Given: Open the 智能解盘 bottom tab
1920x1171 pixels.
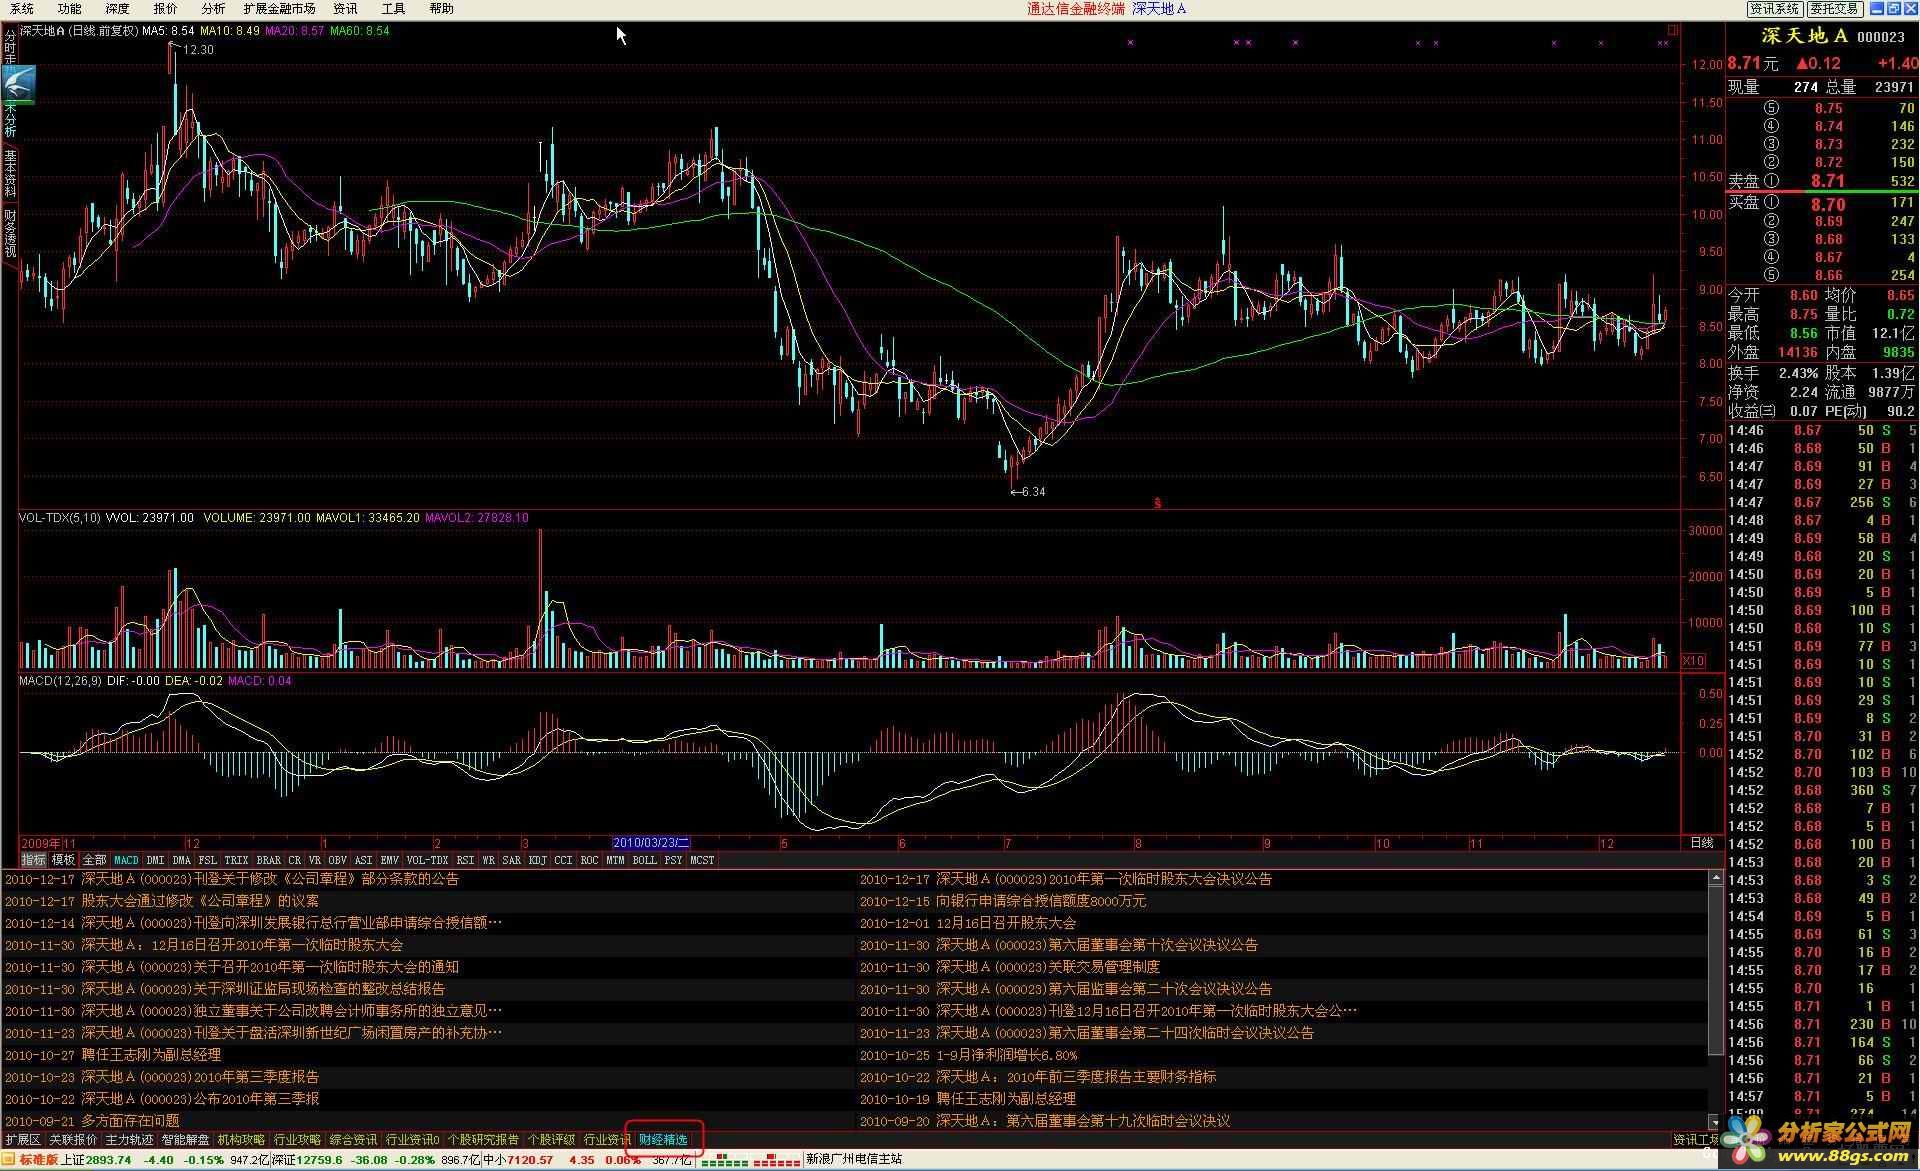Looking at the screenshot, I should click(185, 1140).
